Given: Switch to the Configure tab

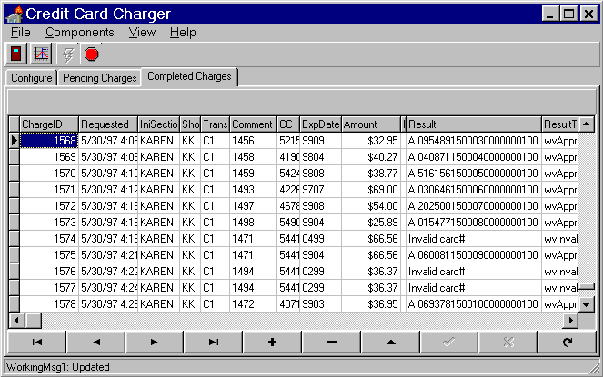Looking at the screenshot, I should click(x=32, y=78).
